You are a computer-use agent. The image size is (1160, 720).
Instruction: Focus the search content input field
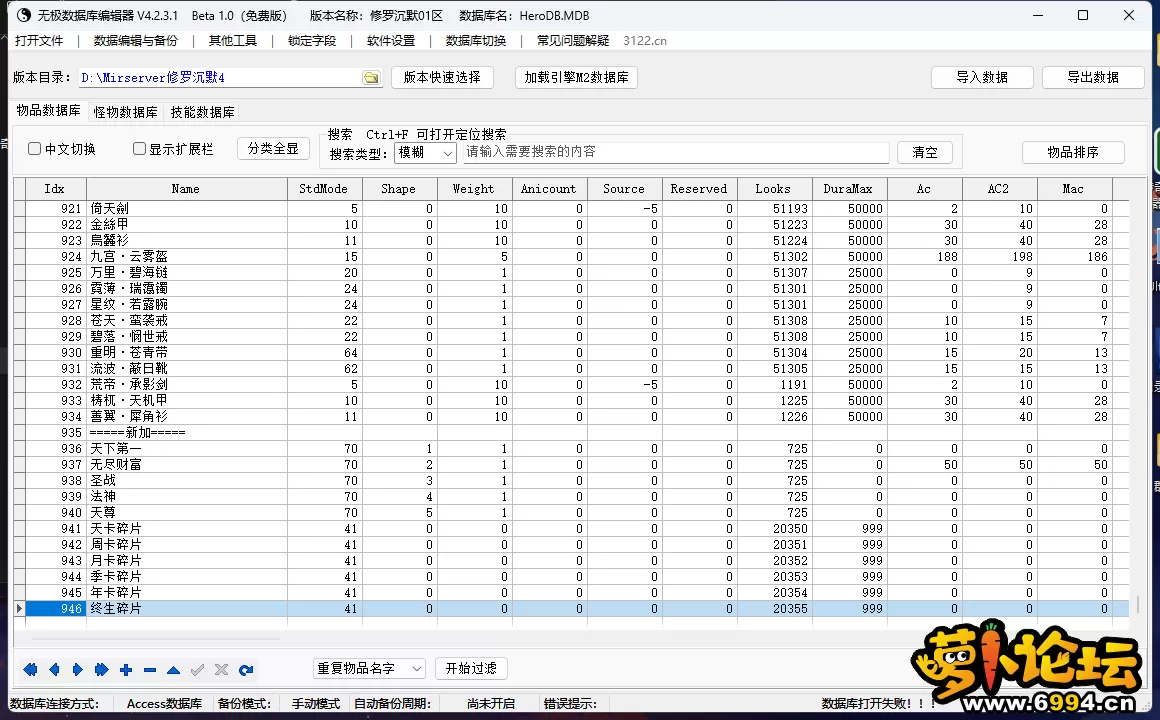(676, 152)
